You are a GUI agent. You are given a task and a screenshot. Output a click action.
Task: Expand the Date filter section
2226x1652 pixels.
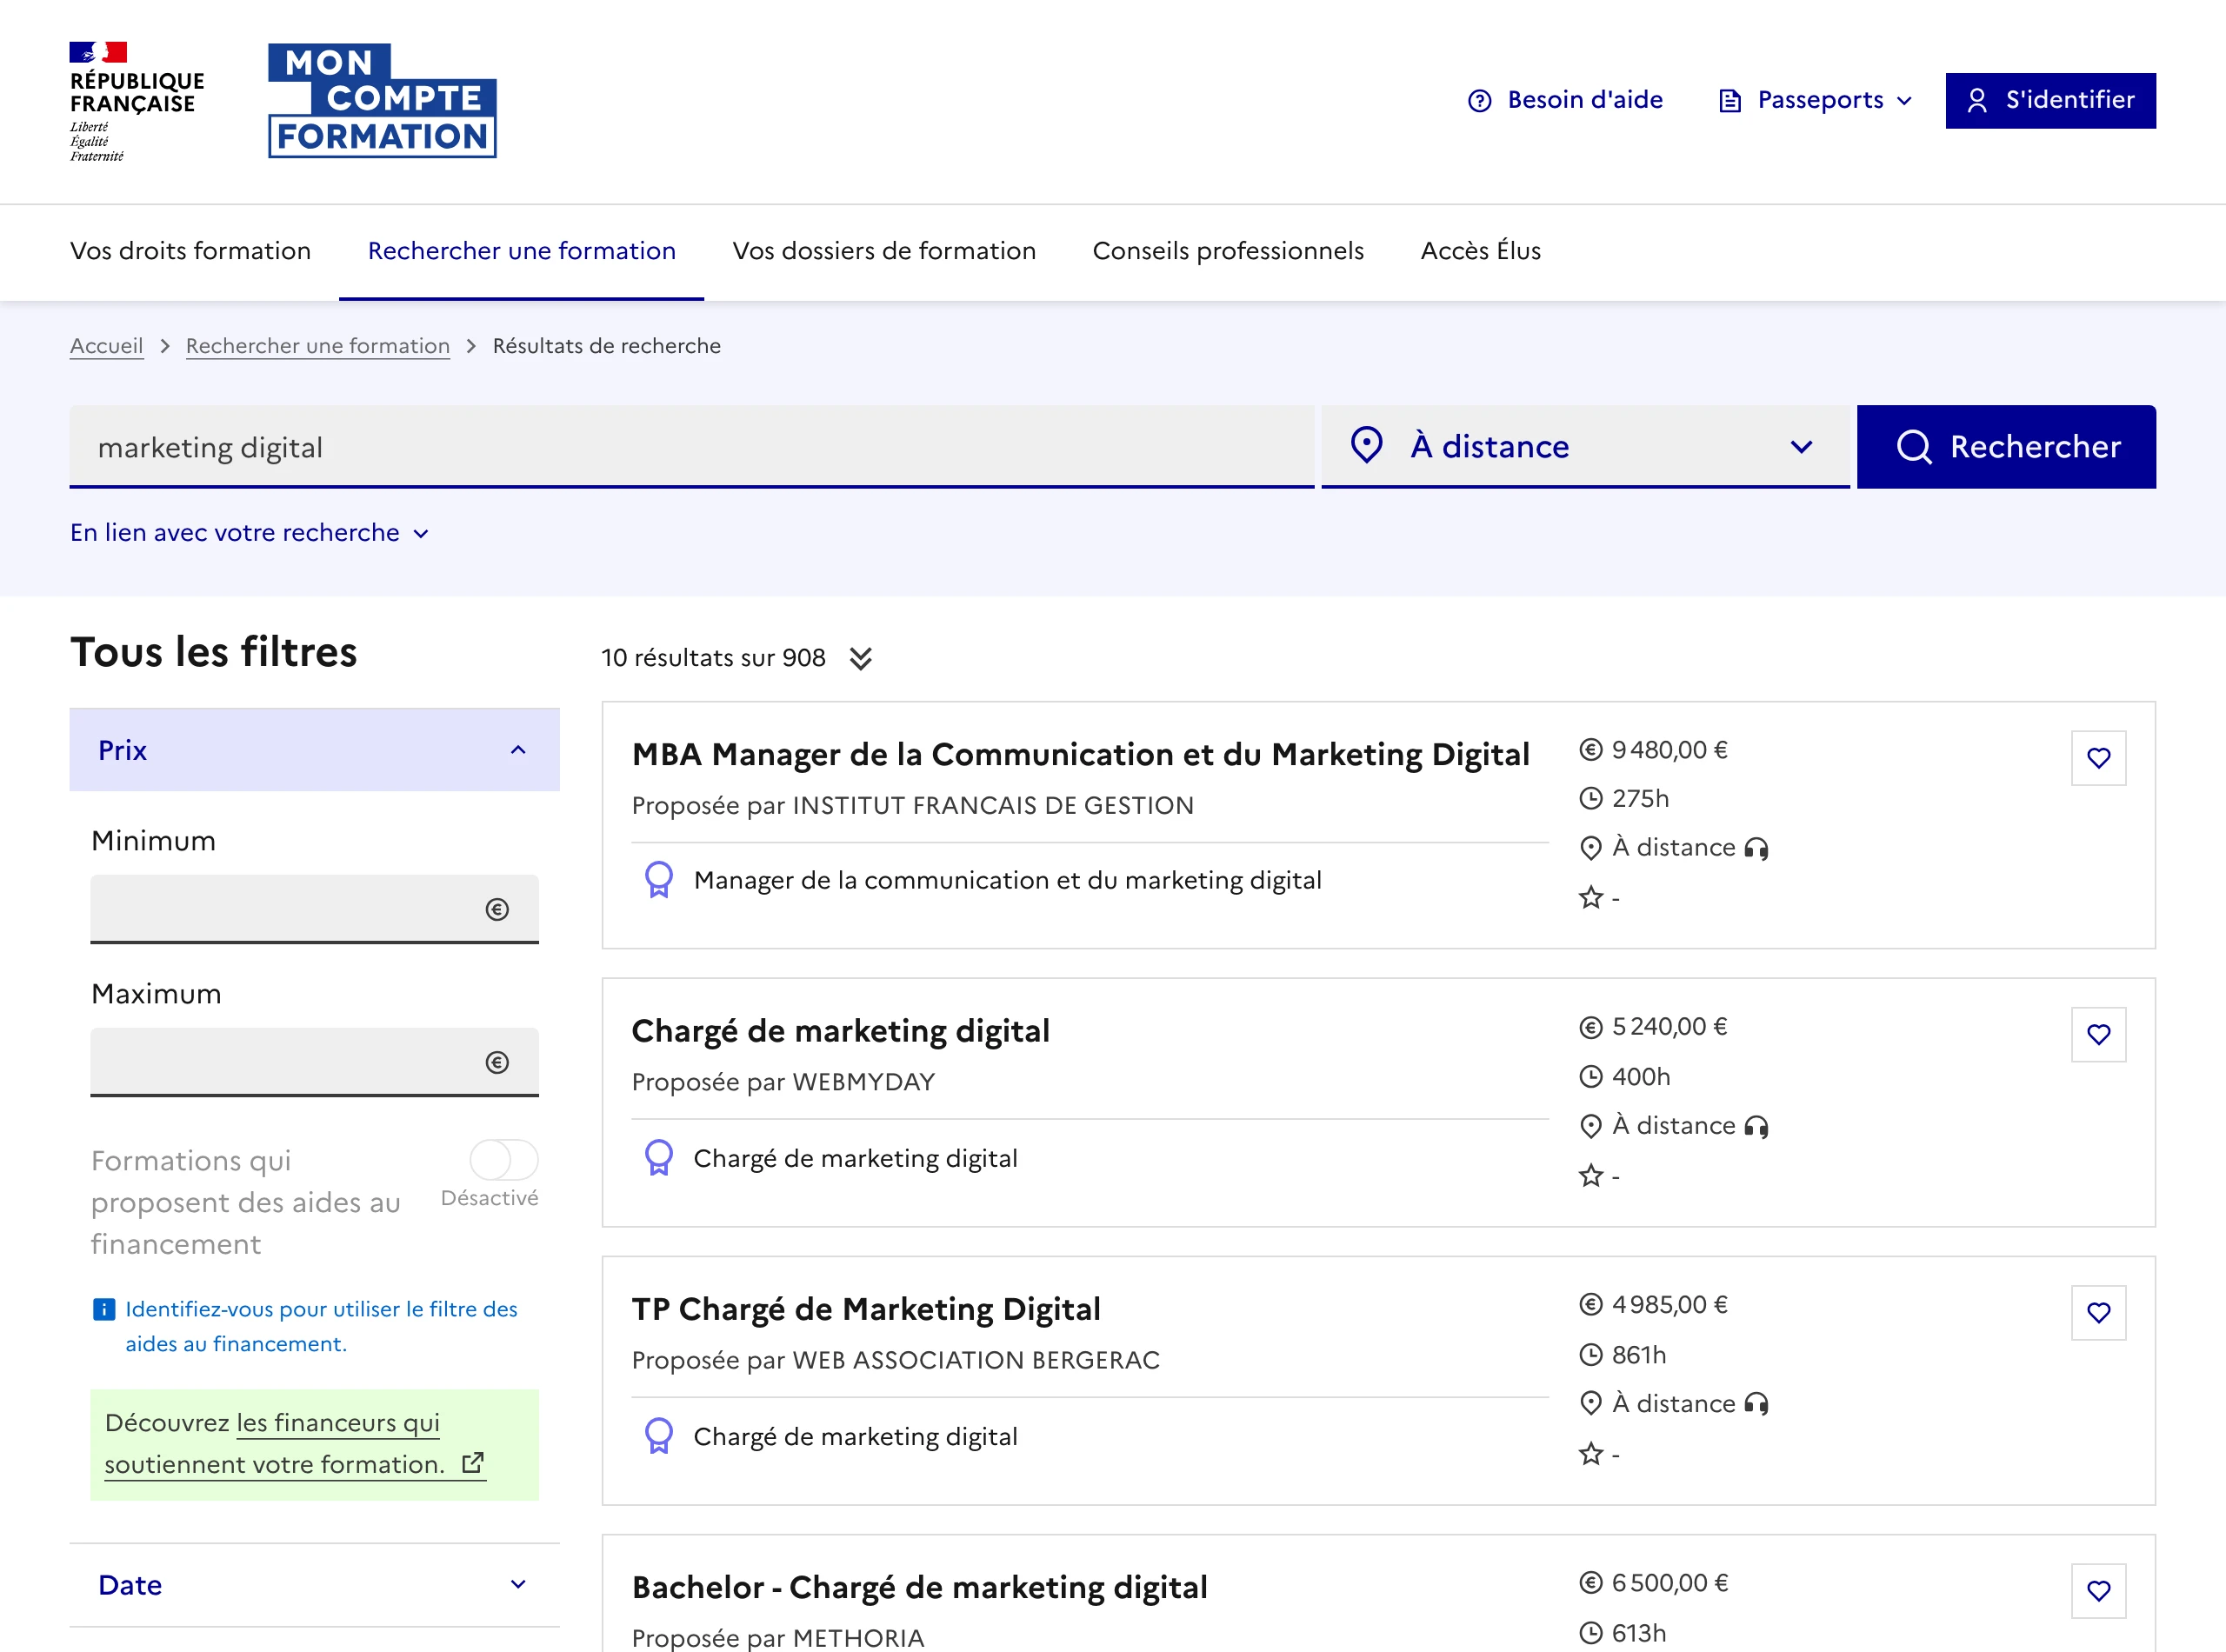[x=314, y=1585]
